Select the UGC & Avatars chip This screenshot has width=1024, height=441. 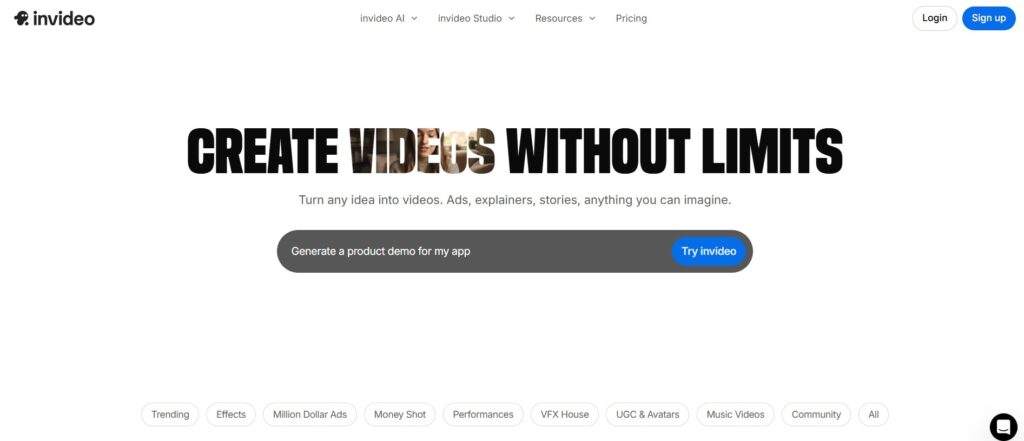[647, 414]
